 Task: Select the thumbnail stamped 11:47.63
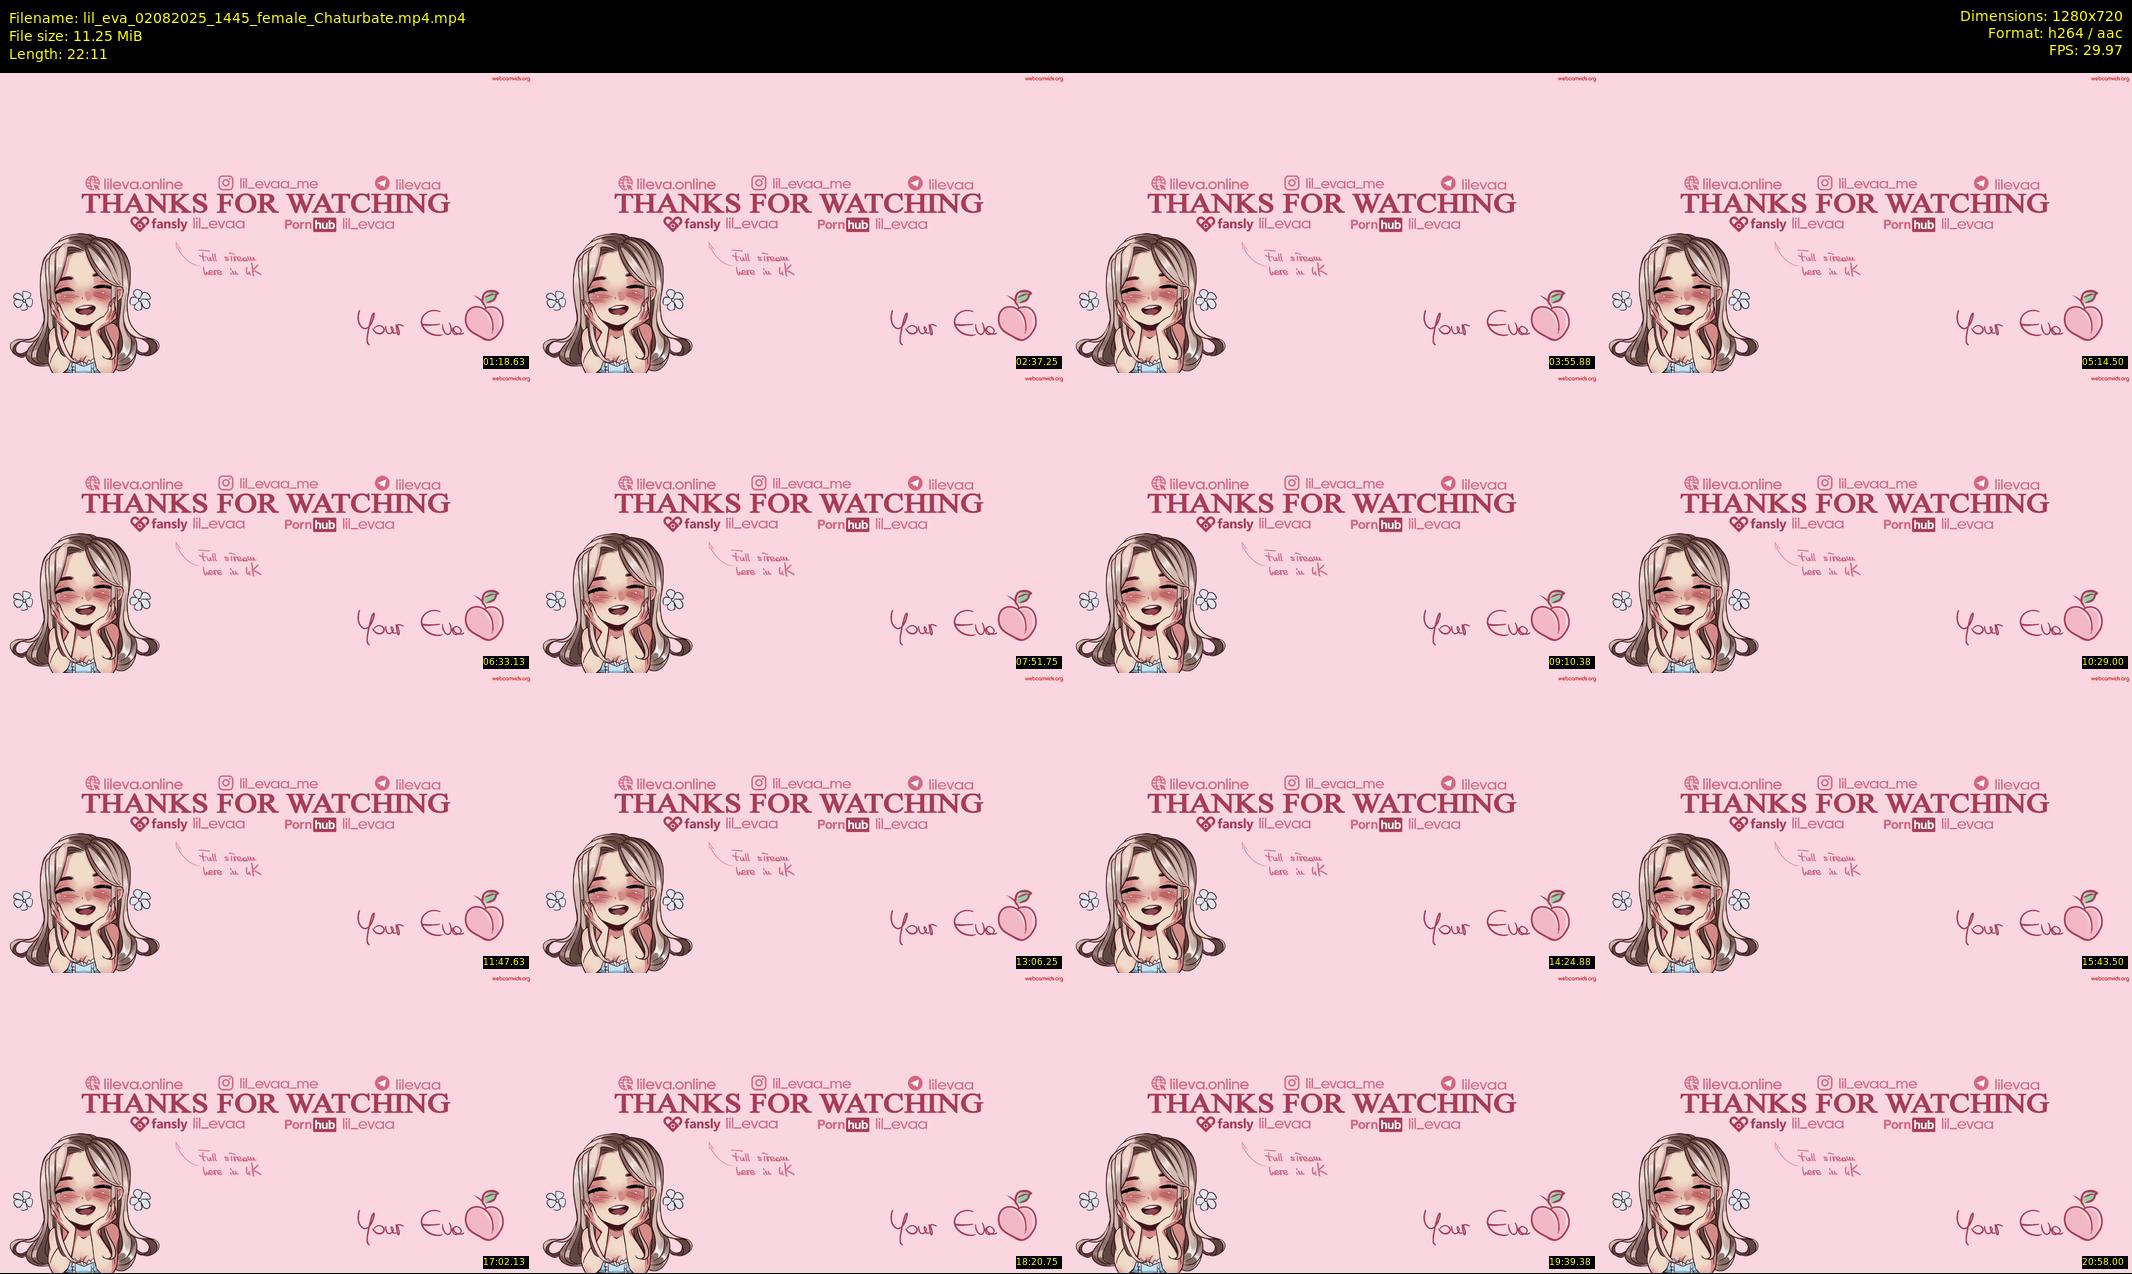[266, 823]
